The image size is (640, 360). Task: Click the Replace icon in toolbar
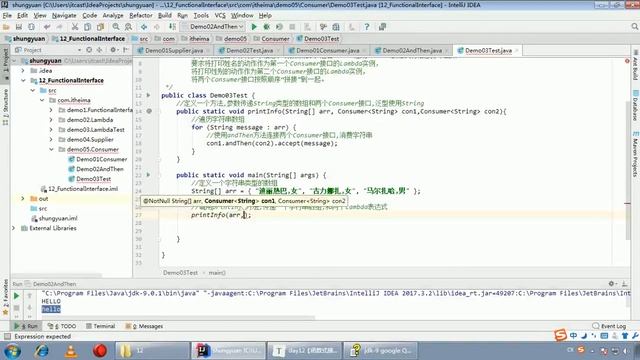coord(129,27)
